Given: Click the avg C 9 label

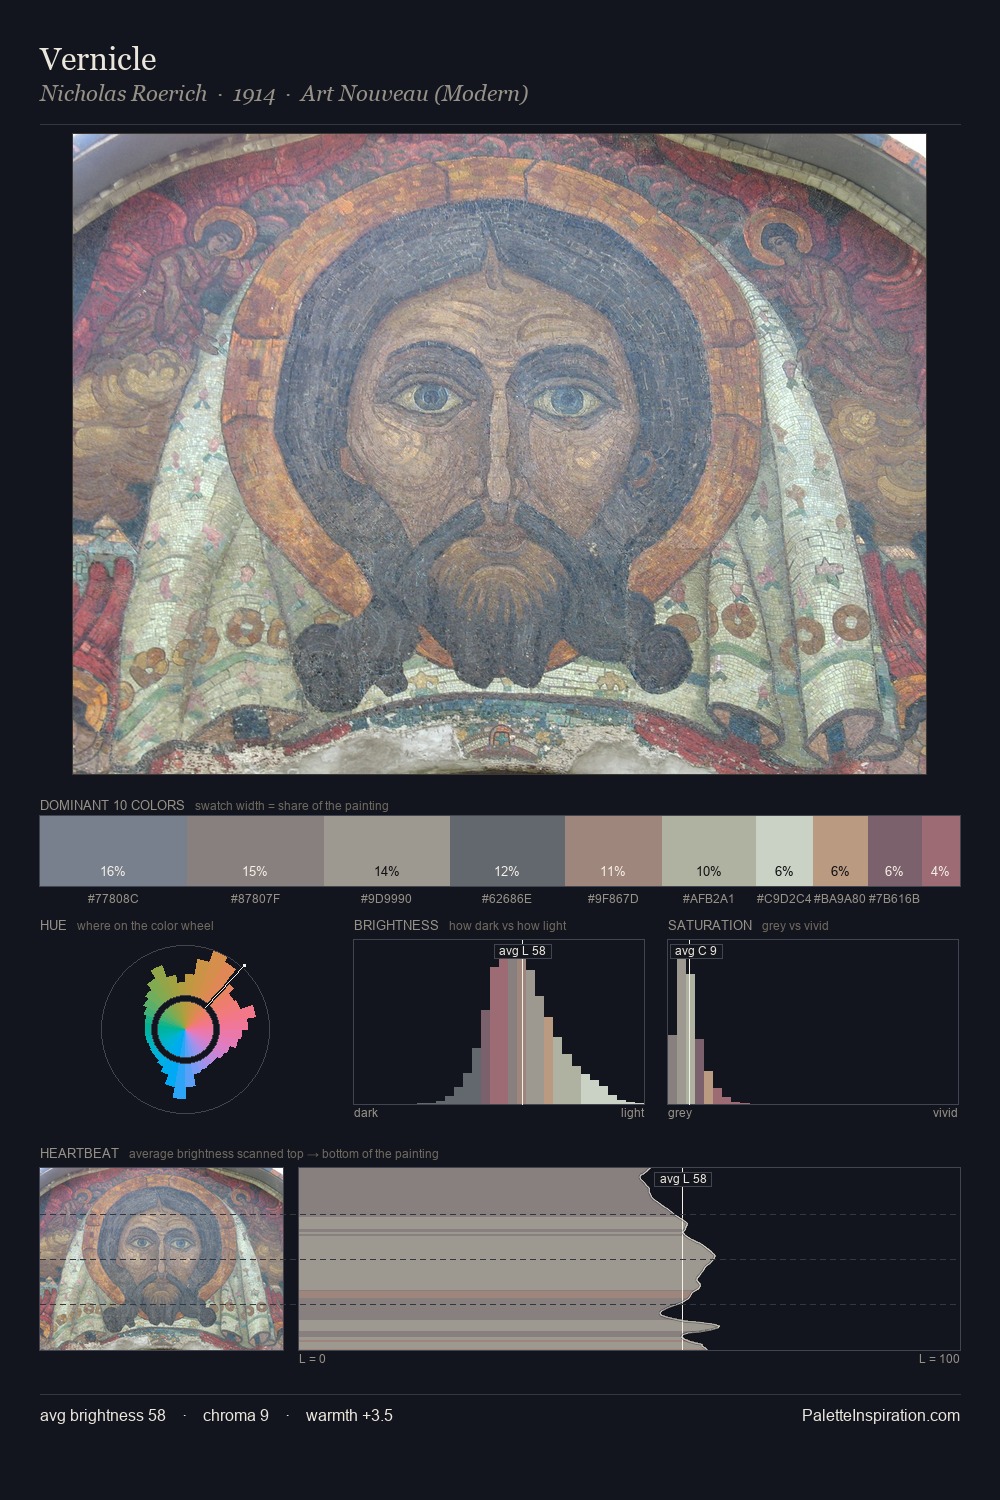Looking at the screenshot, I should click(696, 951).
